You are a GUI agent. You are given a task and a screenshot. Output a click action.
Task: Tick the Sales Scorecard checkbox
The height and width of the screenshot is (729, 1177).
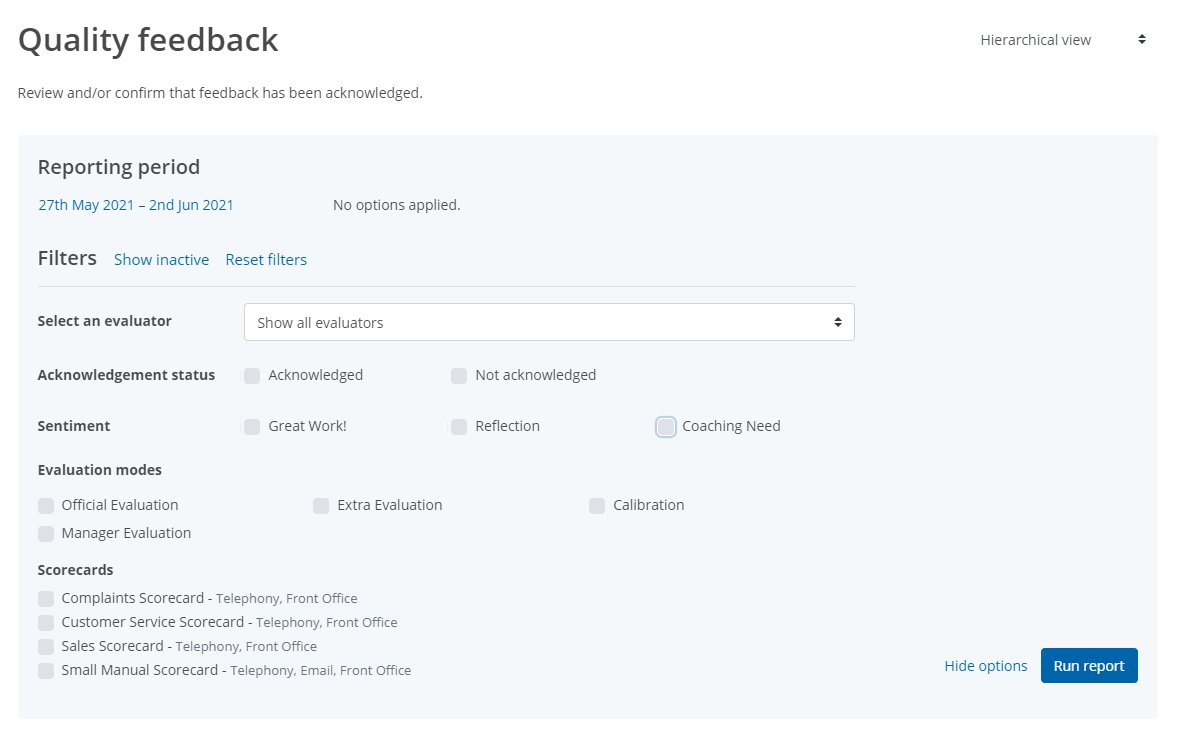(46, 646)
